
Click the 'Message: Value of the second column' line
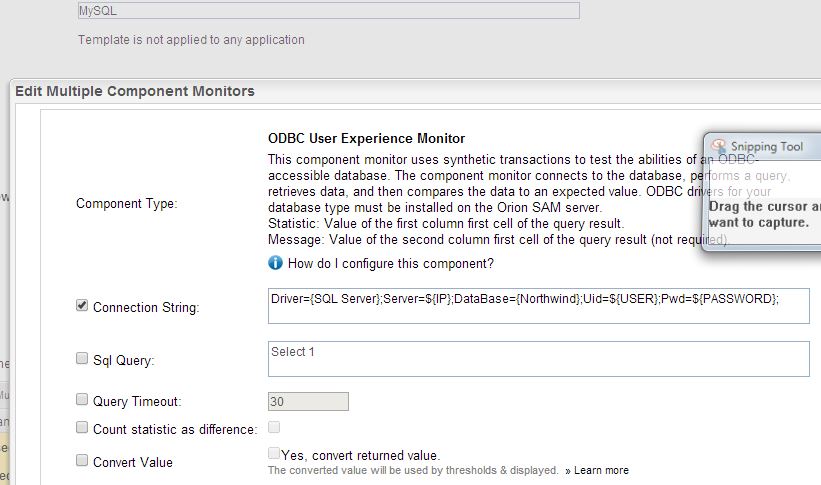(497, 240)
